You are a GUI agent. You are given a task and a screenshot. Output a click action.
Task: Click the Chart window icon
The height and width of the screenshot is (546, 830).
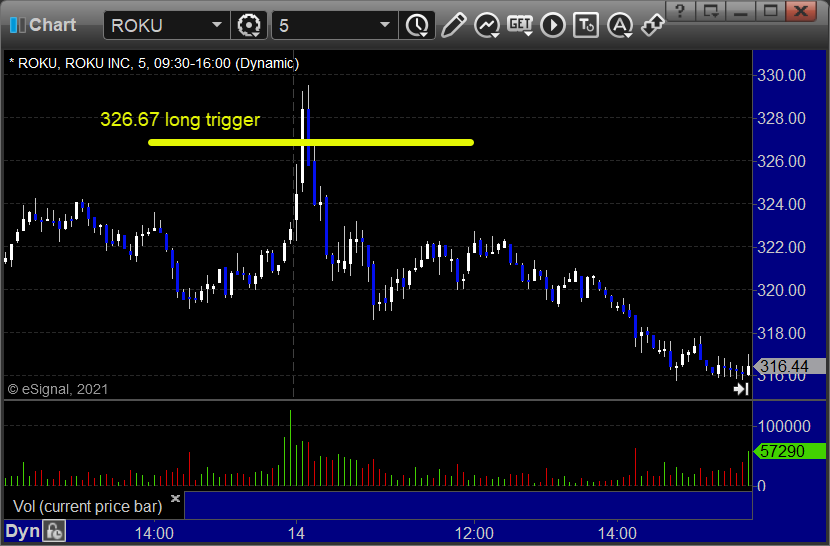click(17, 25)
